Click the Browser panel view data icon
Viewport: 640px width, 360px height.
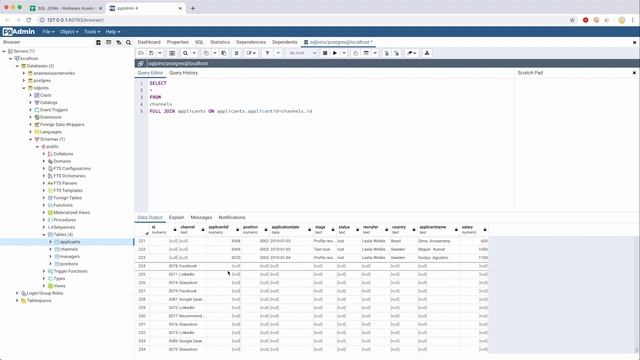pyautogui.click(x=109, y=42)
